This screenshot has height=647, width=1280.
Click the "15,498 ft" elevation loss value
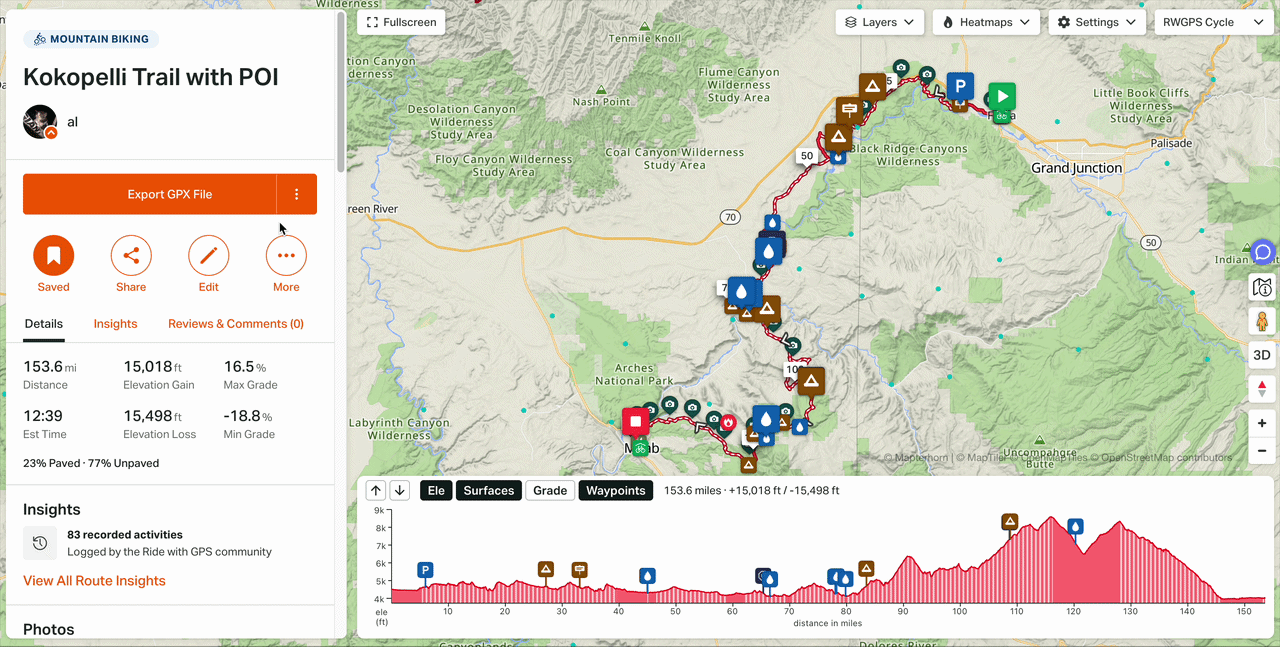tap(153, 416)
